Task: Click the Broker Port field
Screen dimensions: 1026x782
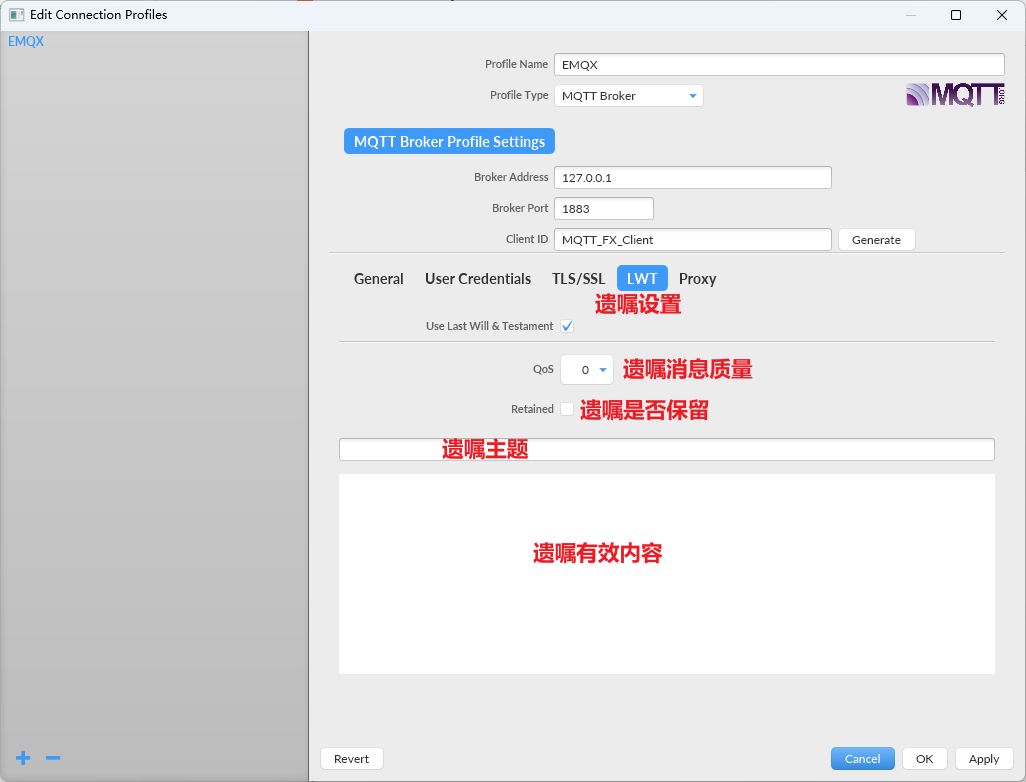Action: coord(603,209)
